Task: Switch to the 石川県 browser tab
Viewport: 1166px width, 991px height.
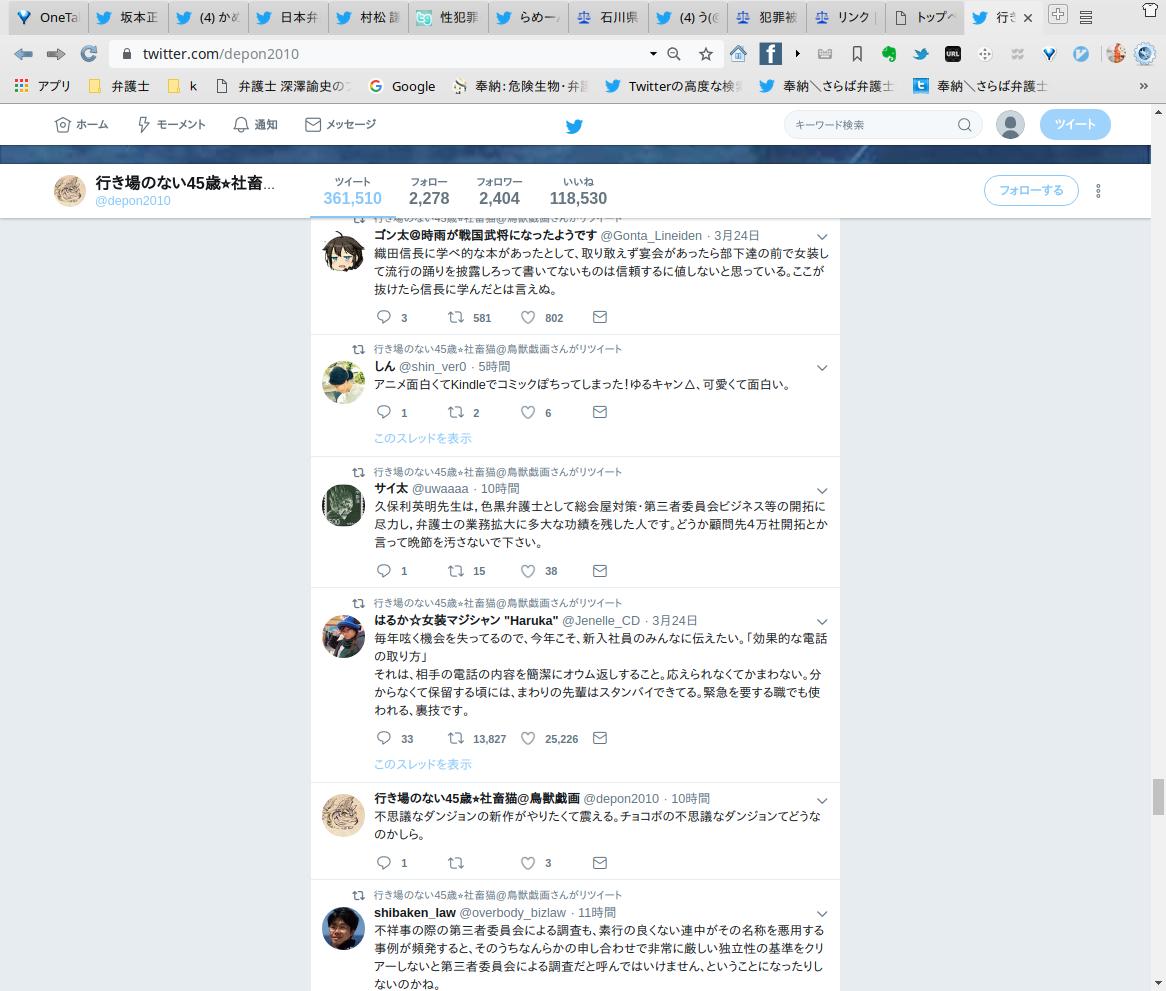Action: [x=608, y=17]
